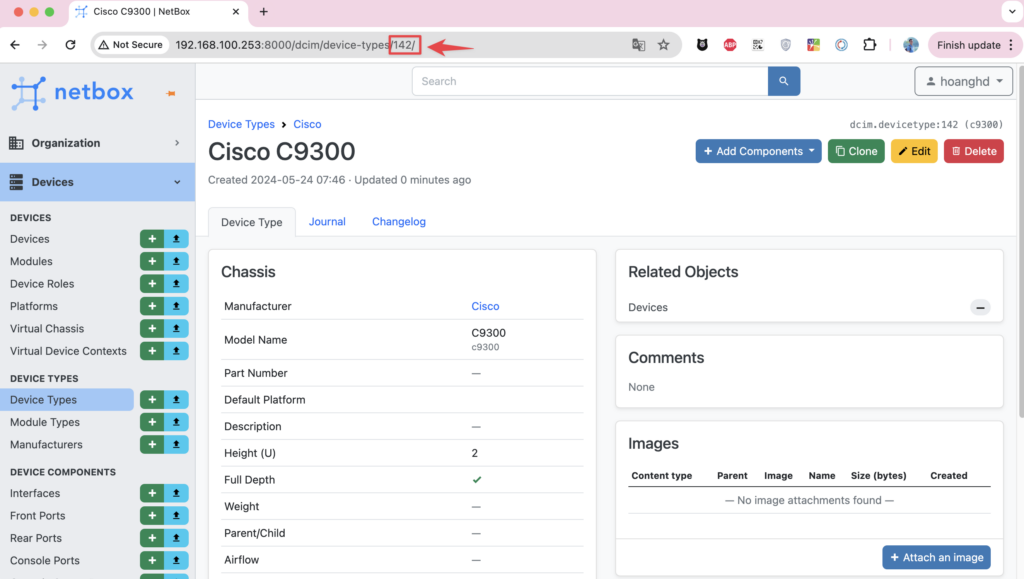Click Devices count badge in Related Objects
Viewport: 1024px width, 579px height.
click(x=980, y=307)
